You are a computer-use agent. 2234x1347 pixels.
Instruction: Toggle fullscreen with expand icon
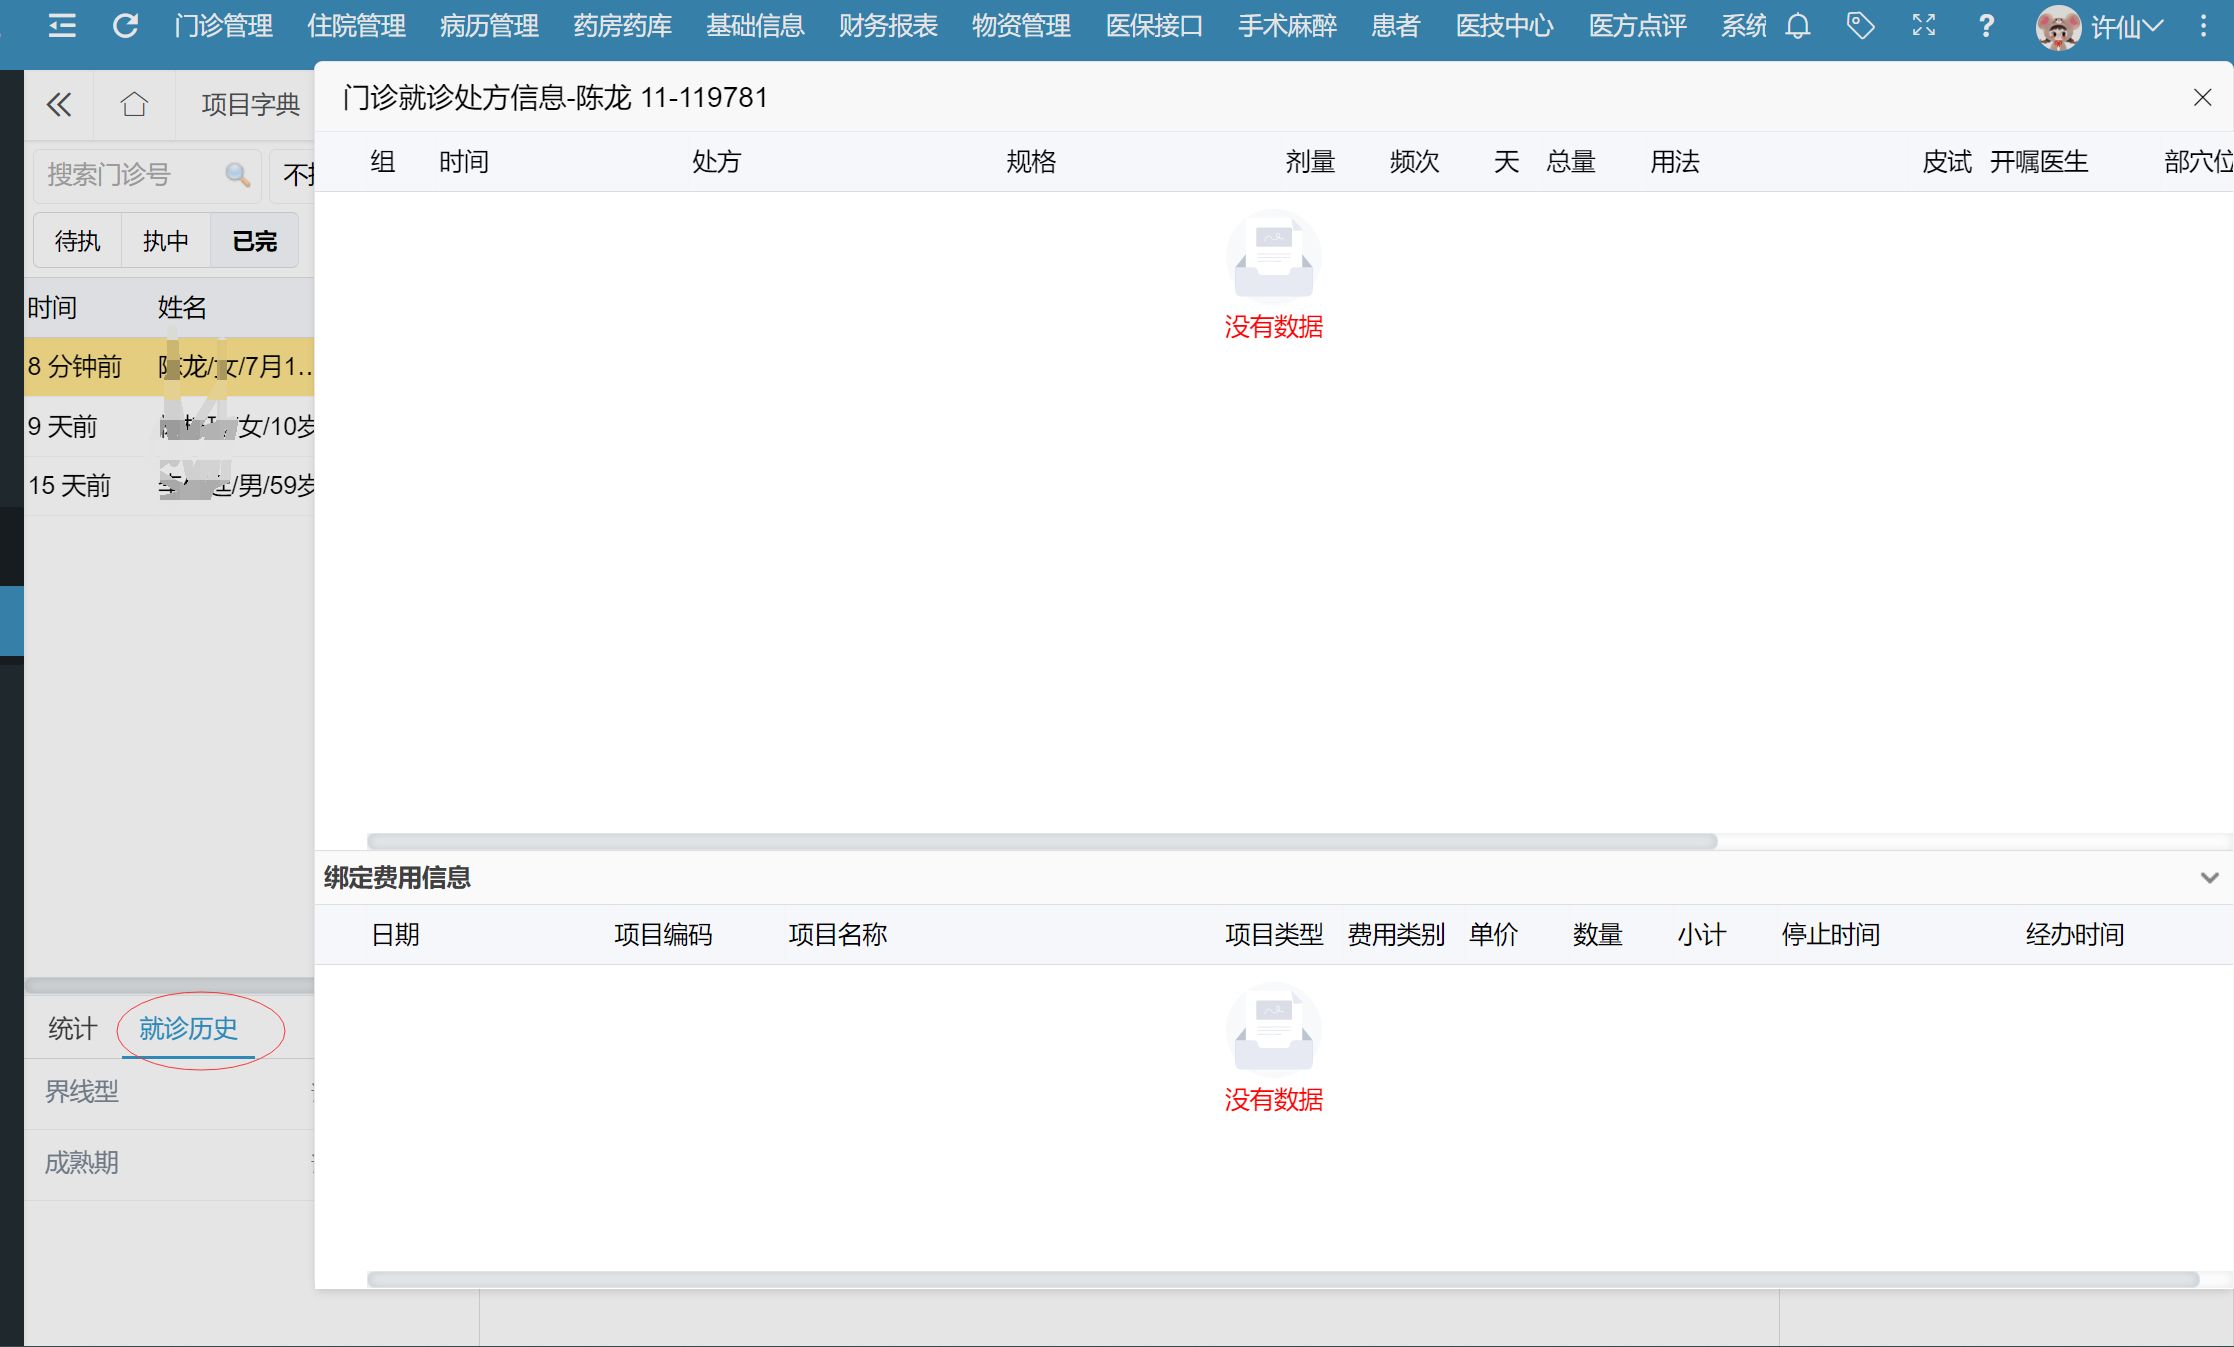1923,25
